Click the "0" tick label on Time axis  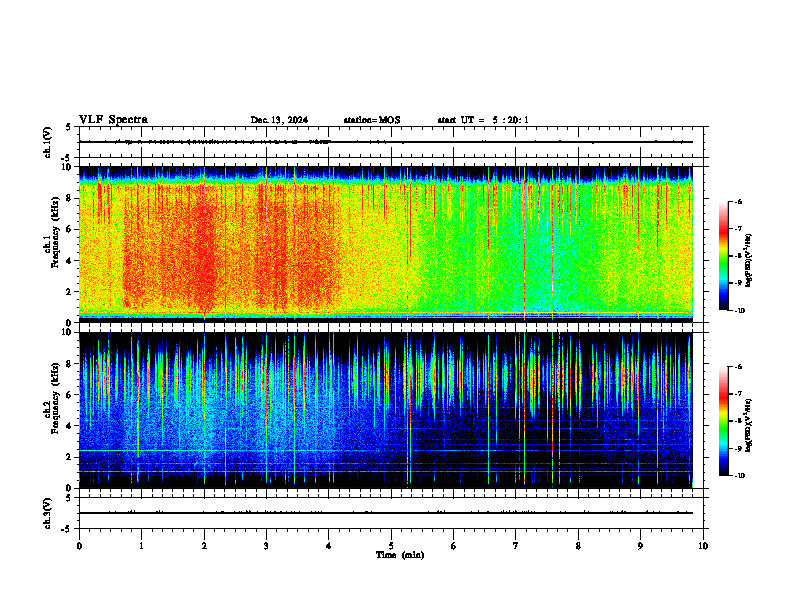pyautogui.click(x=79, y=546)
